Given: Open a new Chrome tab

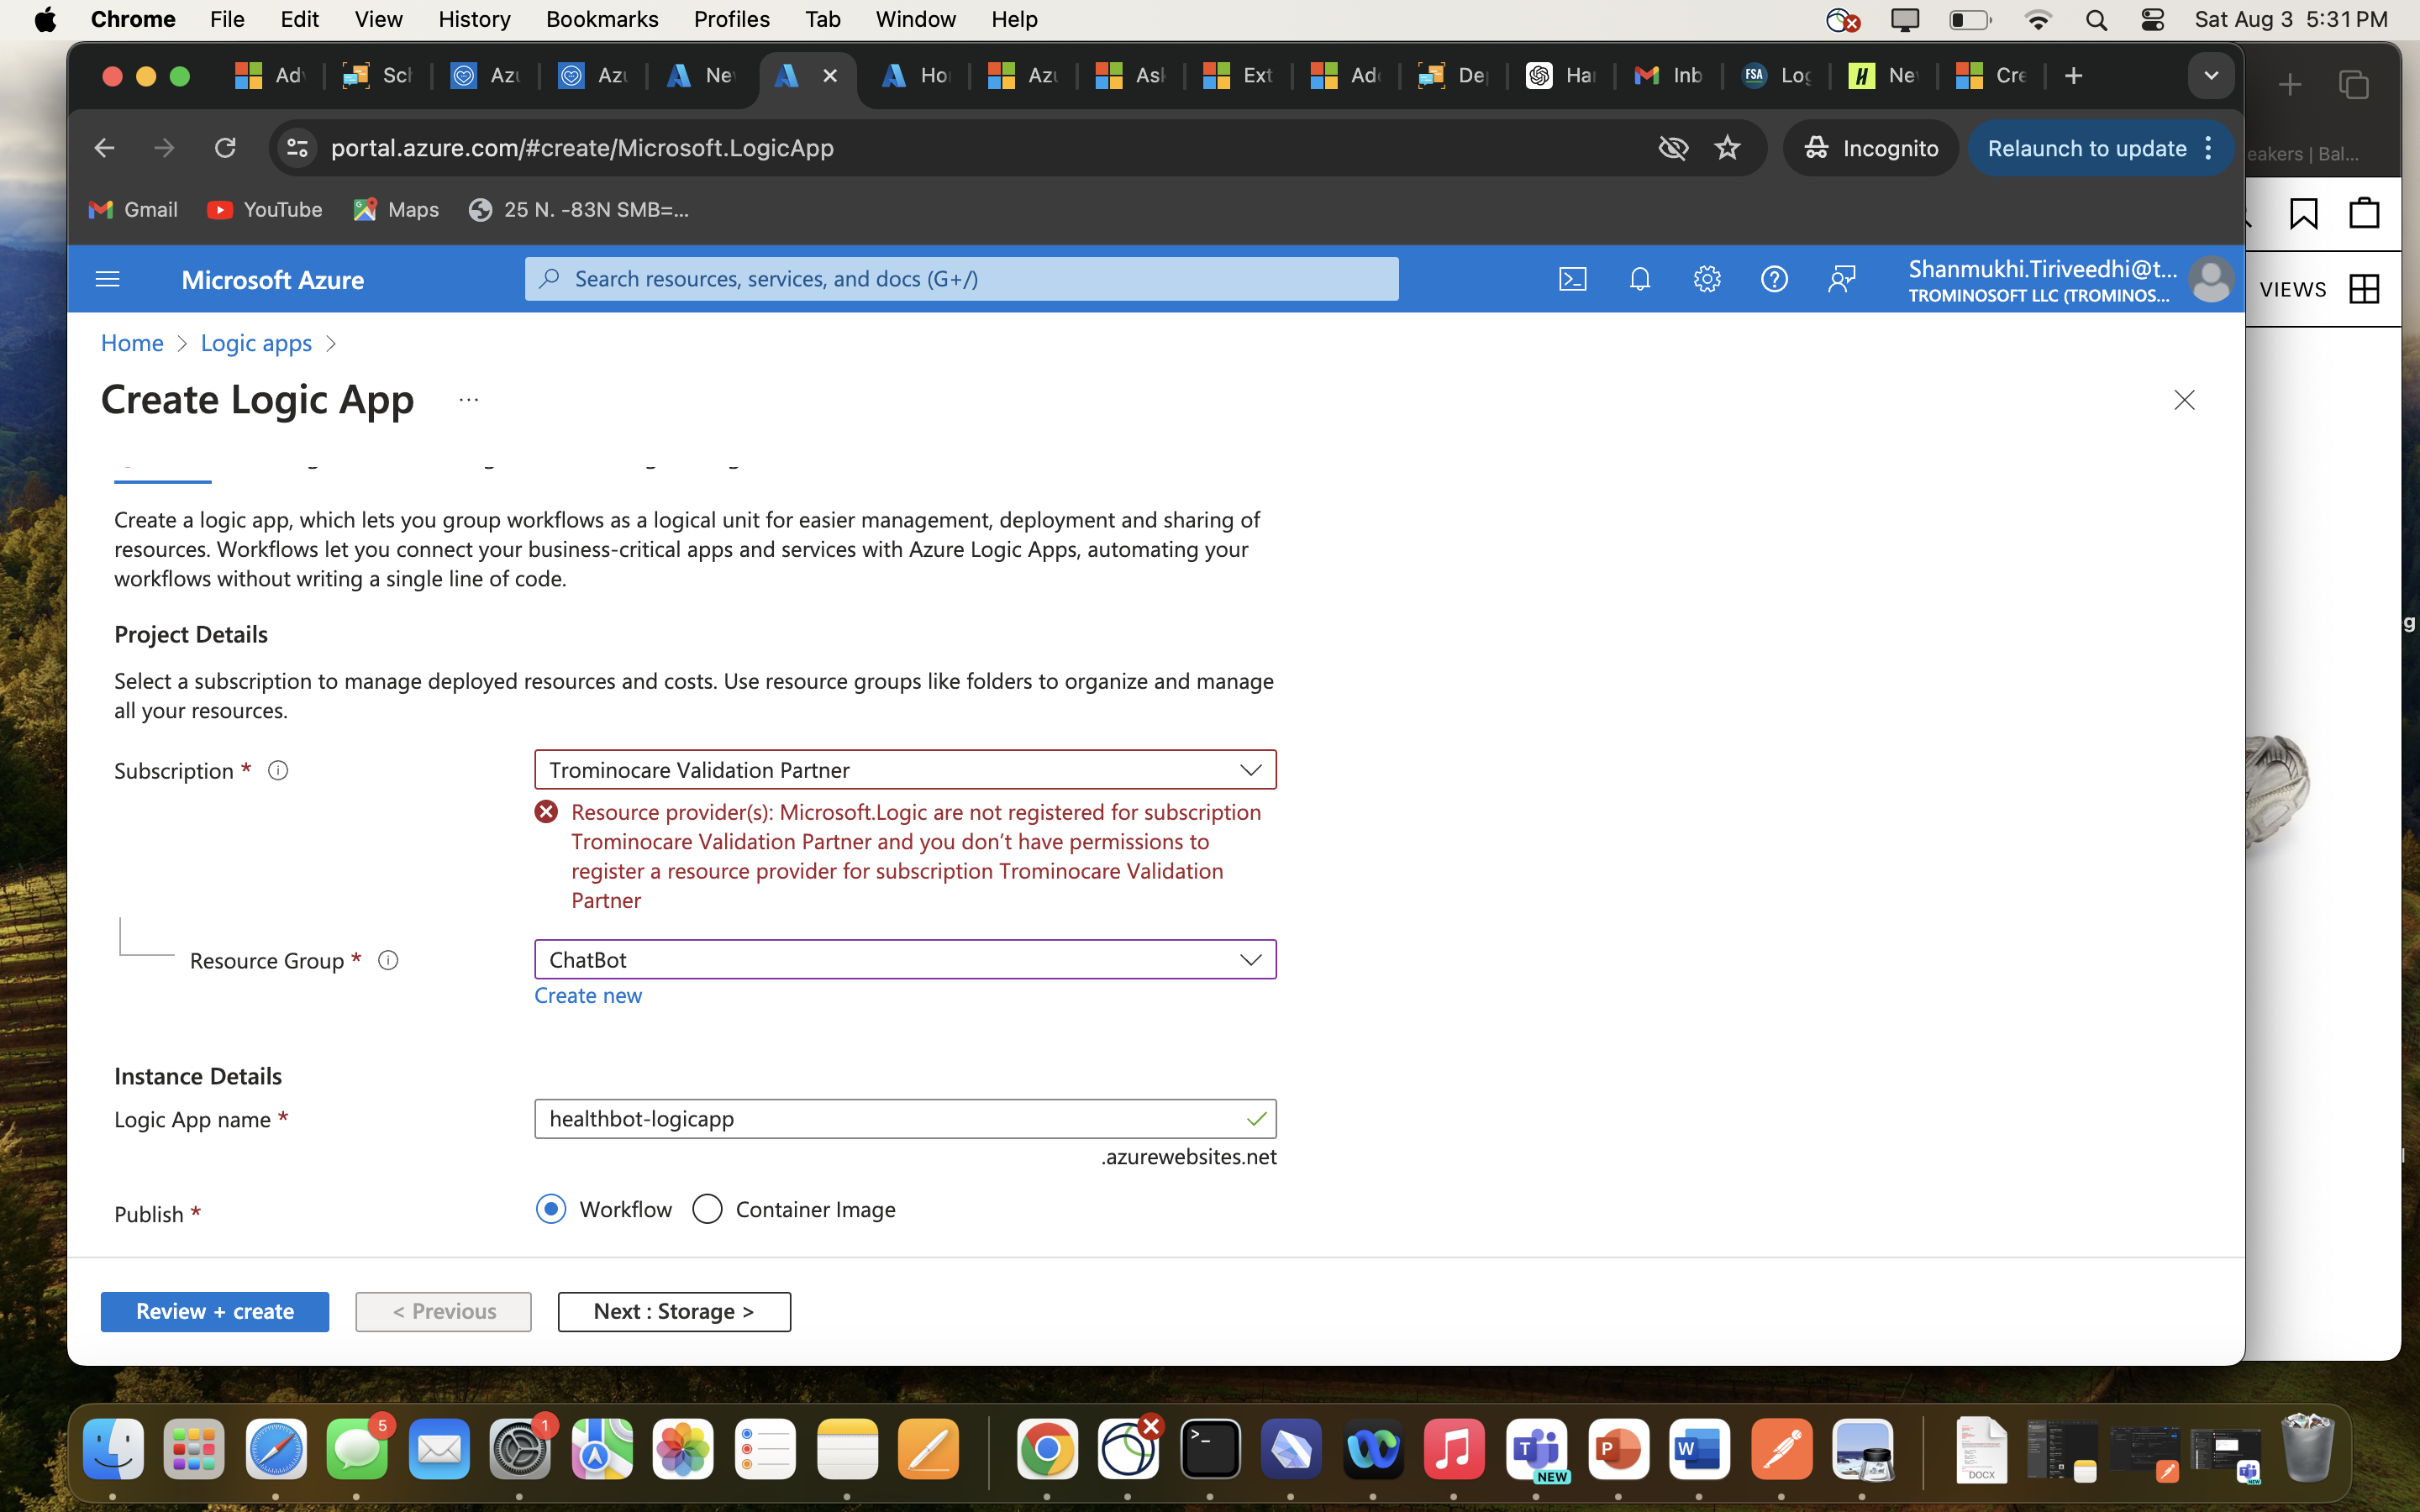Looking at the screenshot, I should [x=2073, y=76].
